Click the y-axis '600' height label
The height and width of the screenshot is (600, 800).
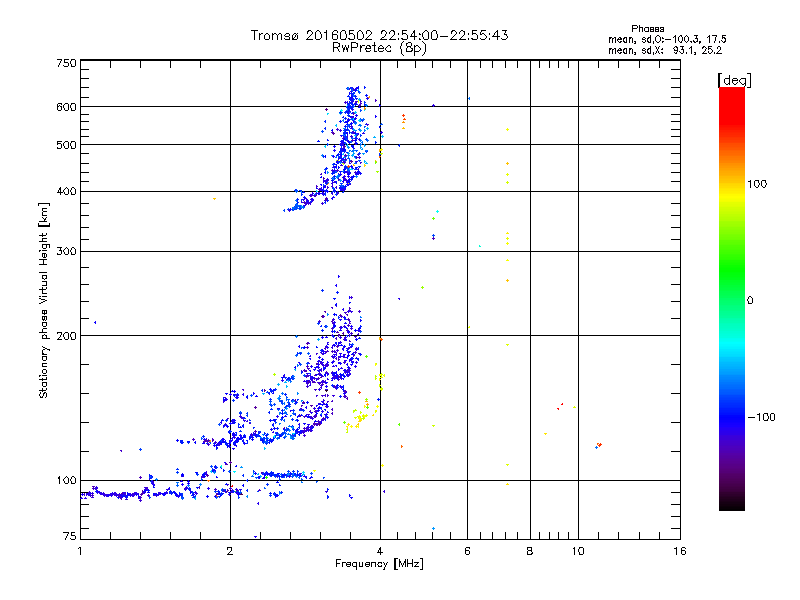tap(66, 107)
